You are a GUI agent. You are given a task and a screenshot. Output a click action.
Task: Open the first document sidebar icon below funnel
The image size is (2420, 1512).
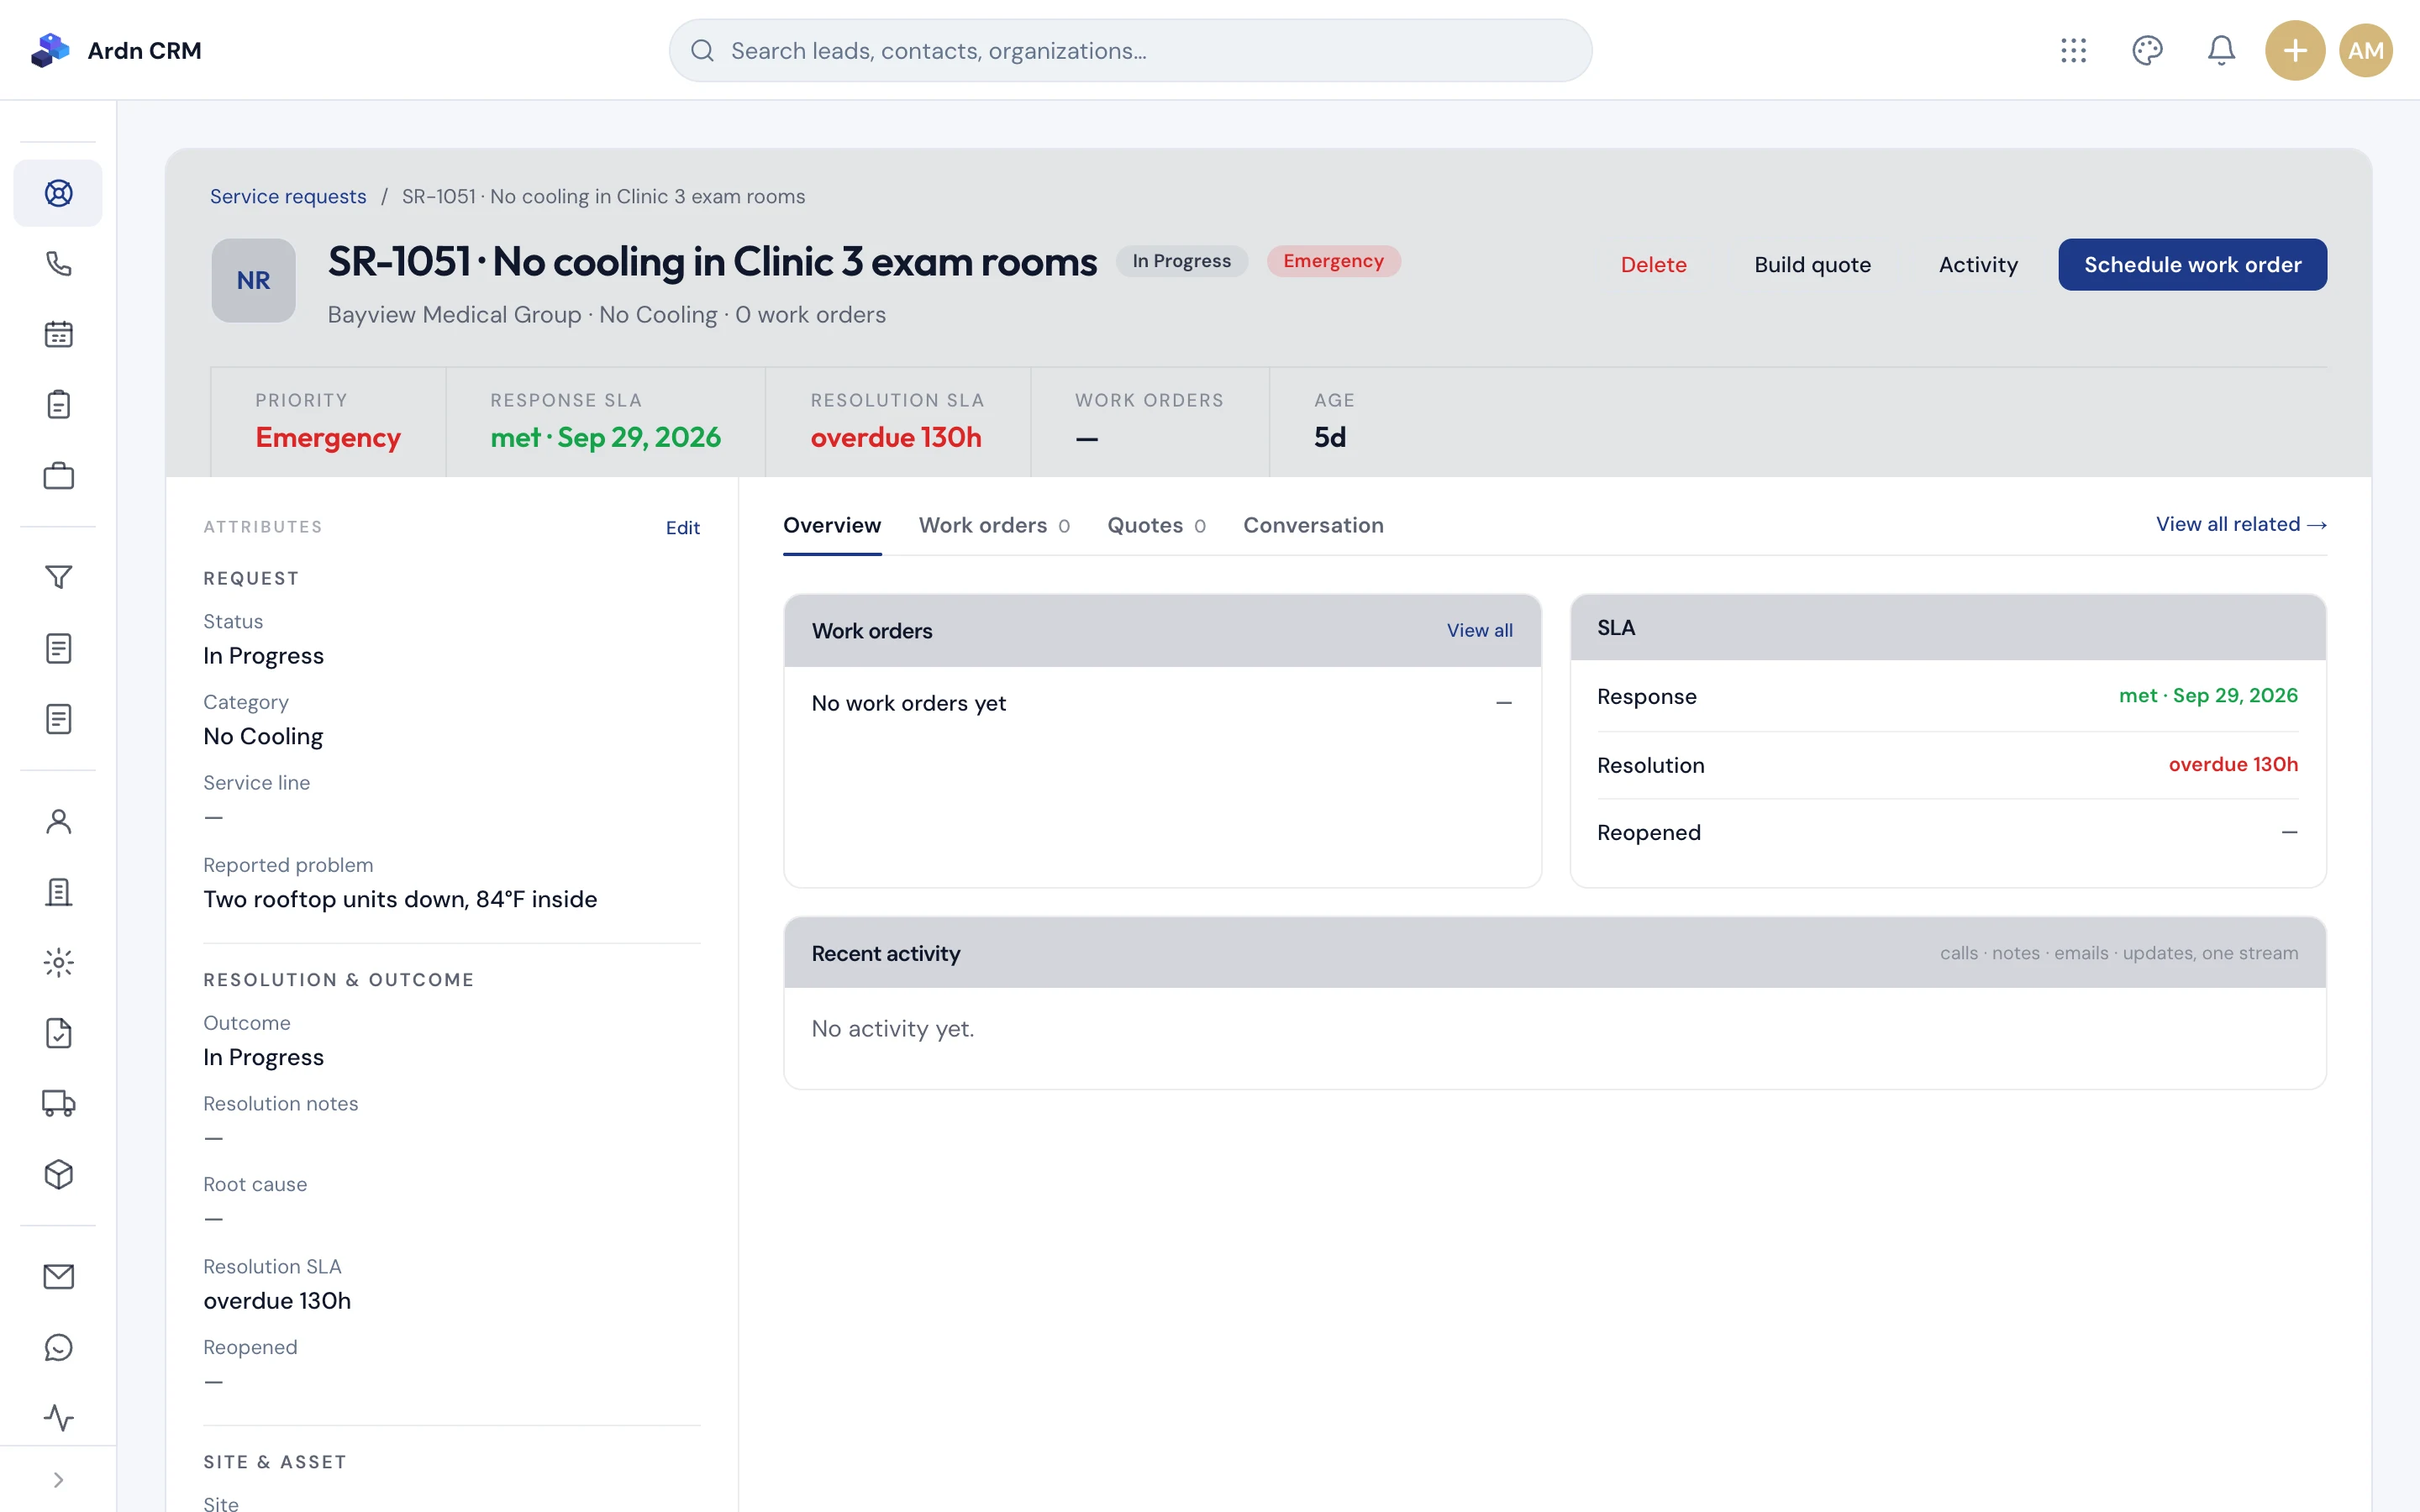coord(58,648)
